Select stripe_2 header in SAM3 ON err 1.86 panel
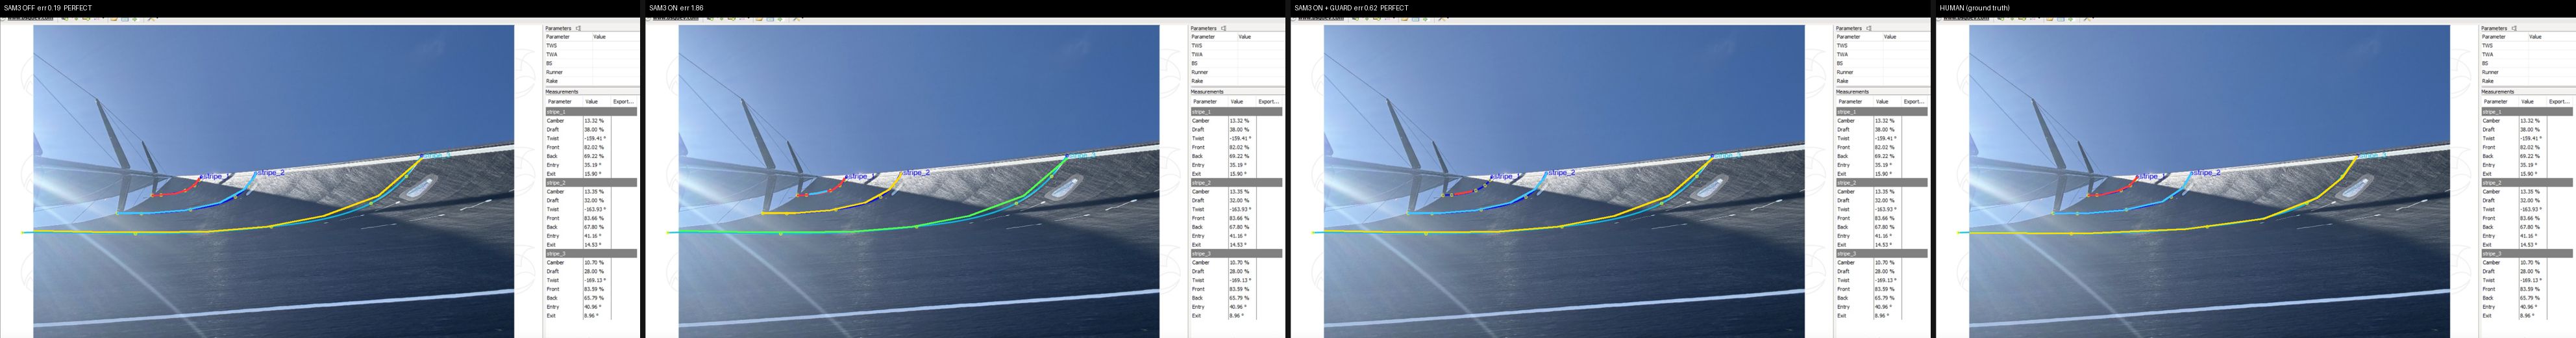This screenshot has height=338, width=2576. pos(1236,183)
